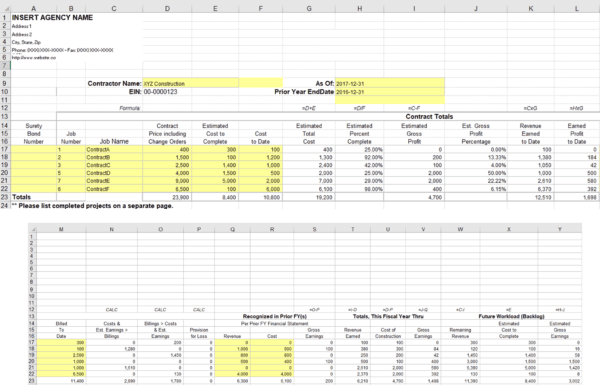Viewport: 600px width, 385px height.
Task: Click the '92.00%' percent complete cell
Action: [x=359, y=157]
